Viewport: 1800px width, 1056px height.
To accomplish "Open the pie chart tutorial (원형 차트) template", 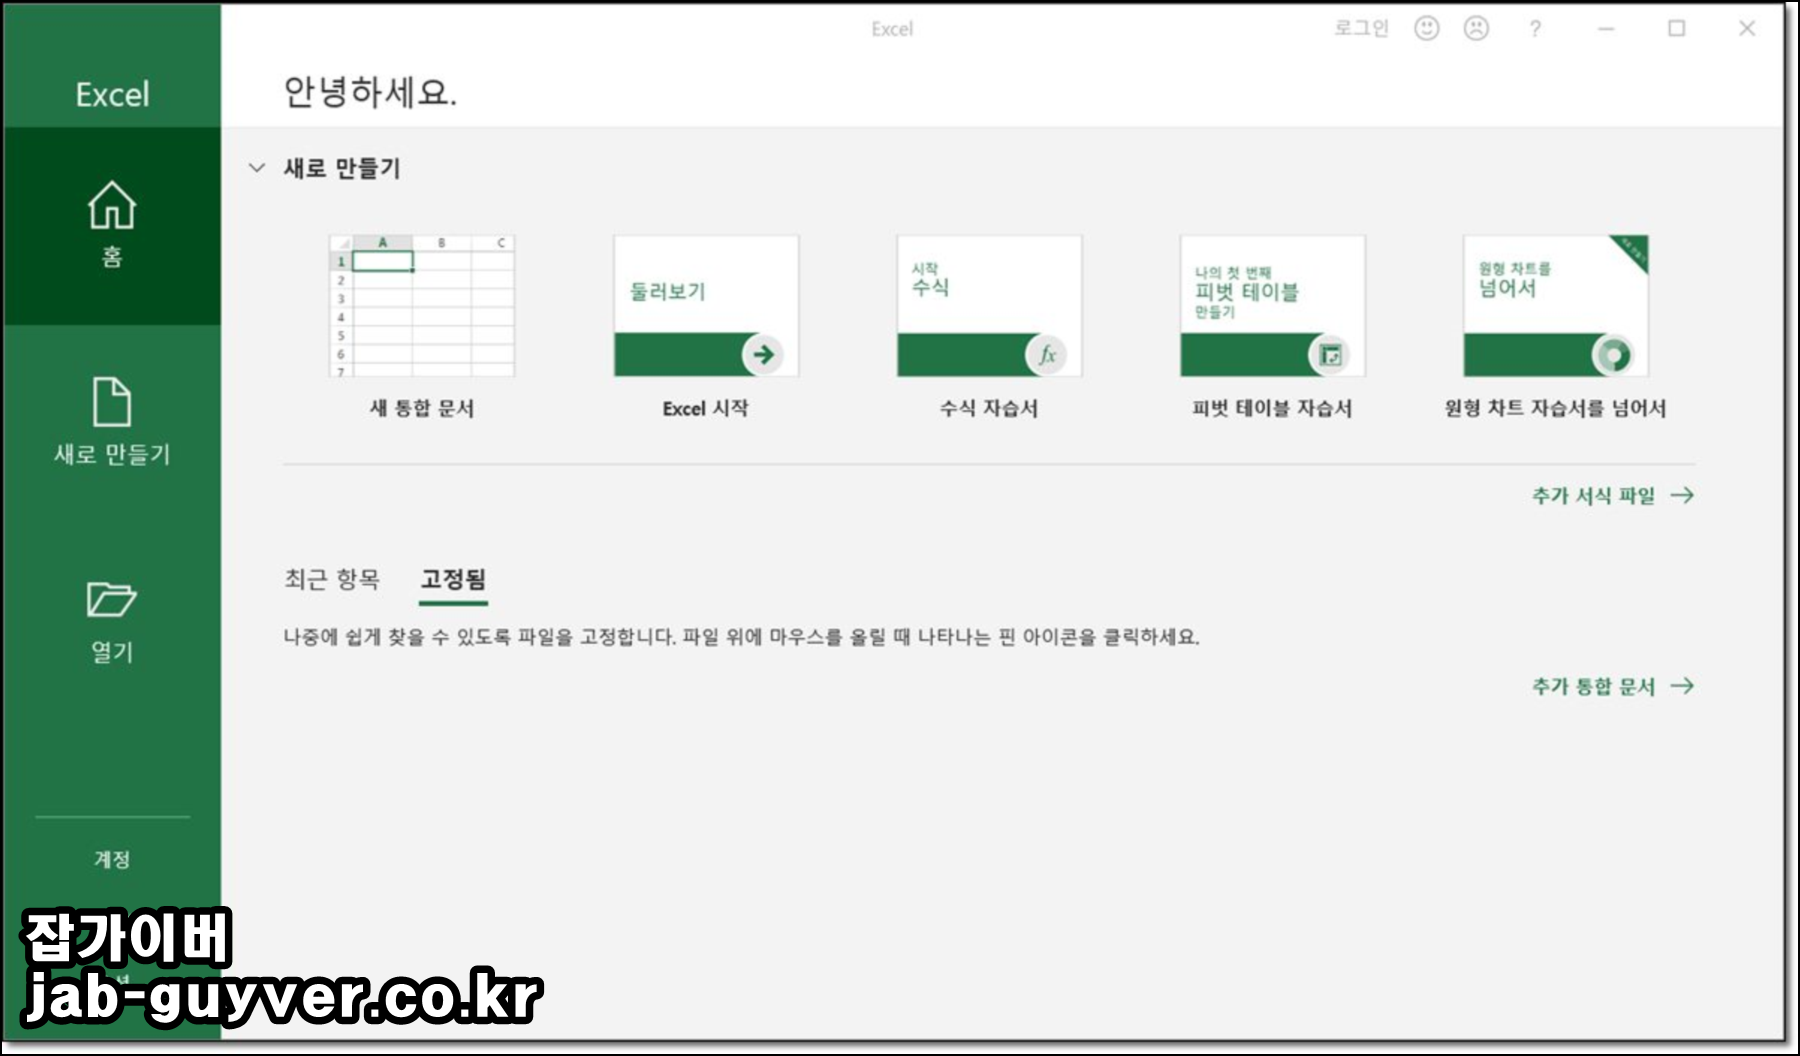I will (1555, 306).
